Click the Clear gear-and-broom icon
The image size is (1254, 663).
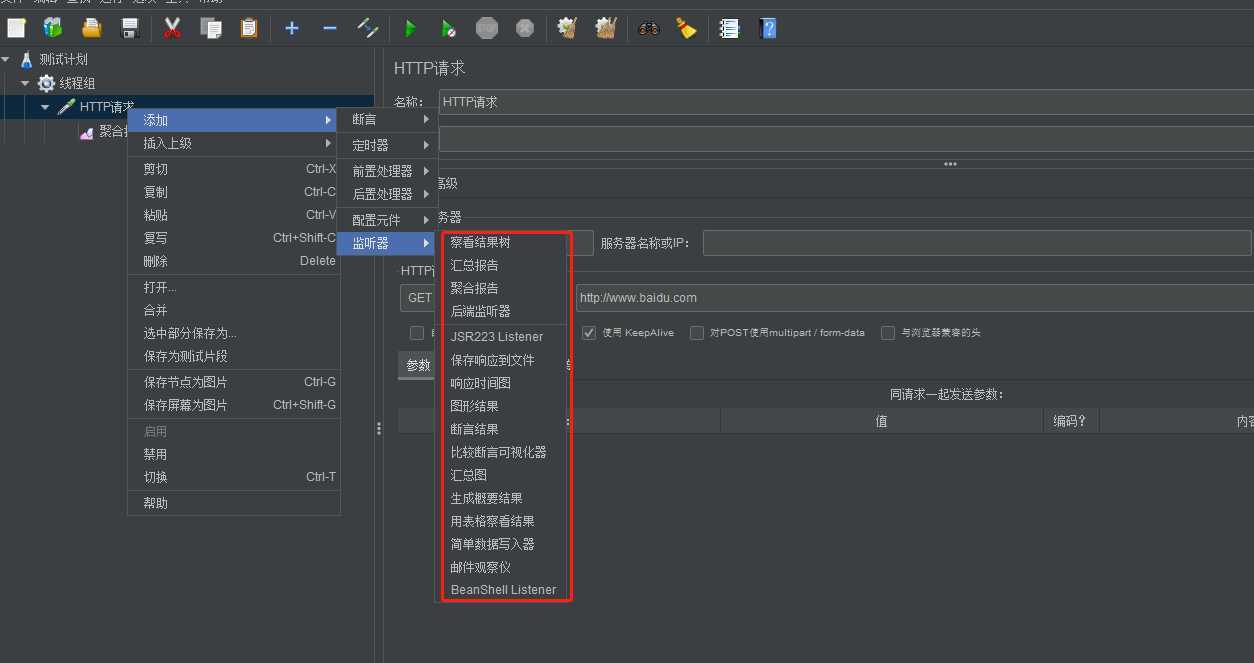(567, 28)
